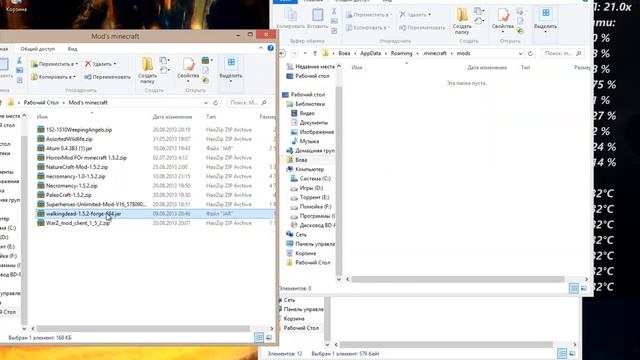Select Видео library in mods window tree
The height and width of the screenshot is (360, 640).
[x=303, y=113]
